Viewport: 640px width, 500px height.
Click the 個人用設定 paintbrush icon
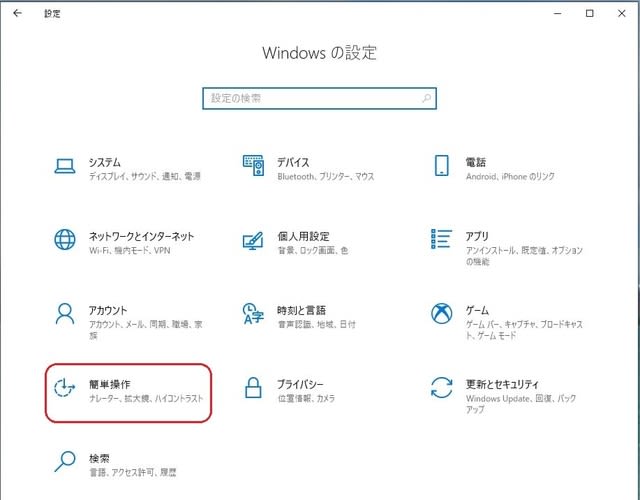253,240
